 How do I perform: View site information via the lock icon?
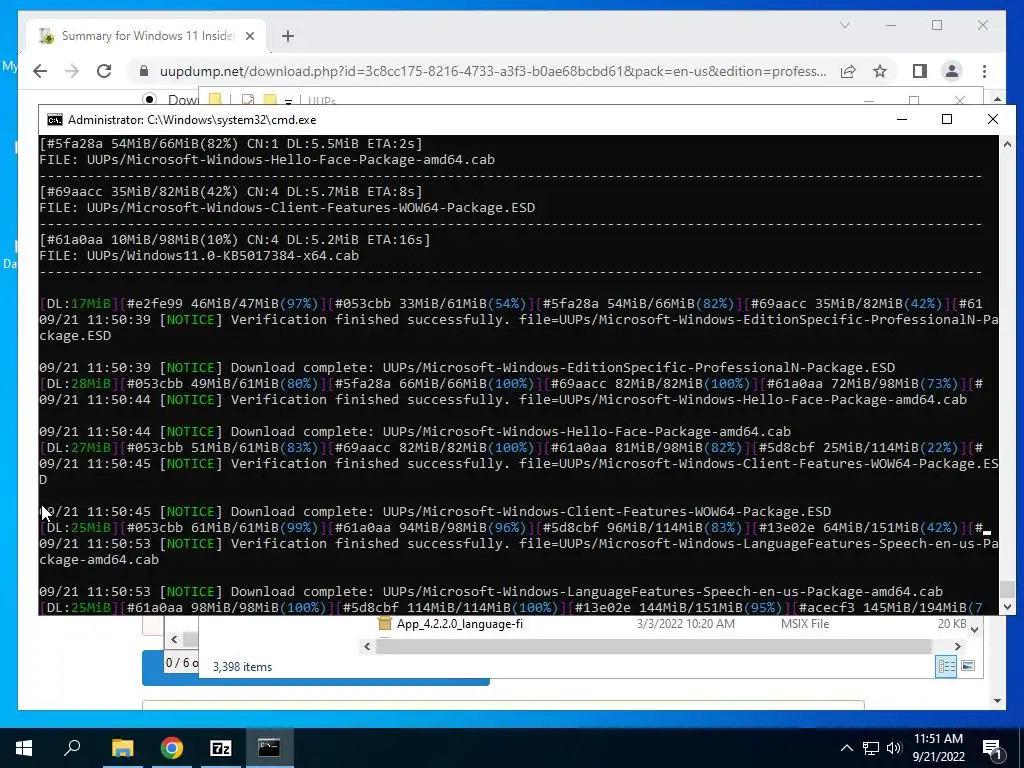click(144, 71)
